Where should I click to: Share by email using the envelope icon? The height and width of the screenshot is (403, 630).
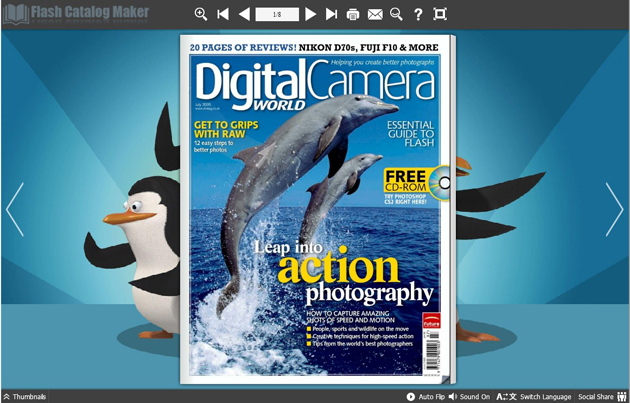(x=375, y=15)
